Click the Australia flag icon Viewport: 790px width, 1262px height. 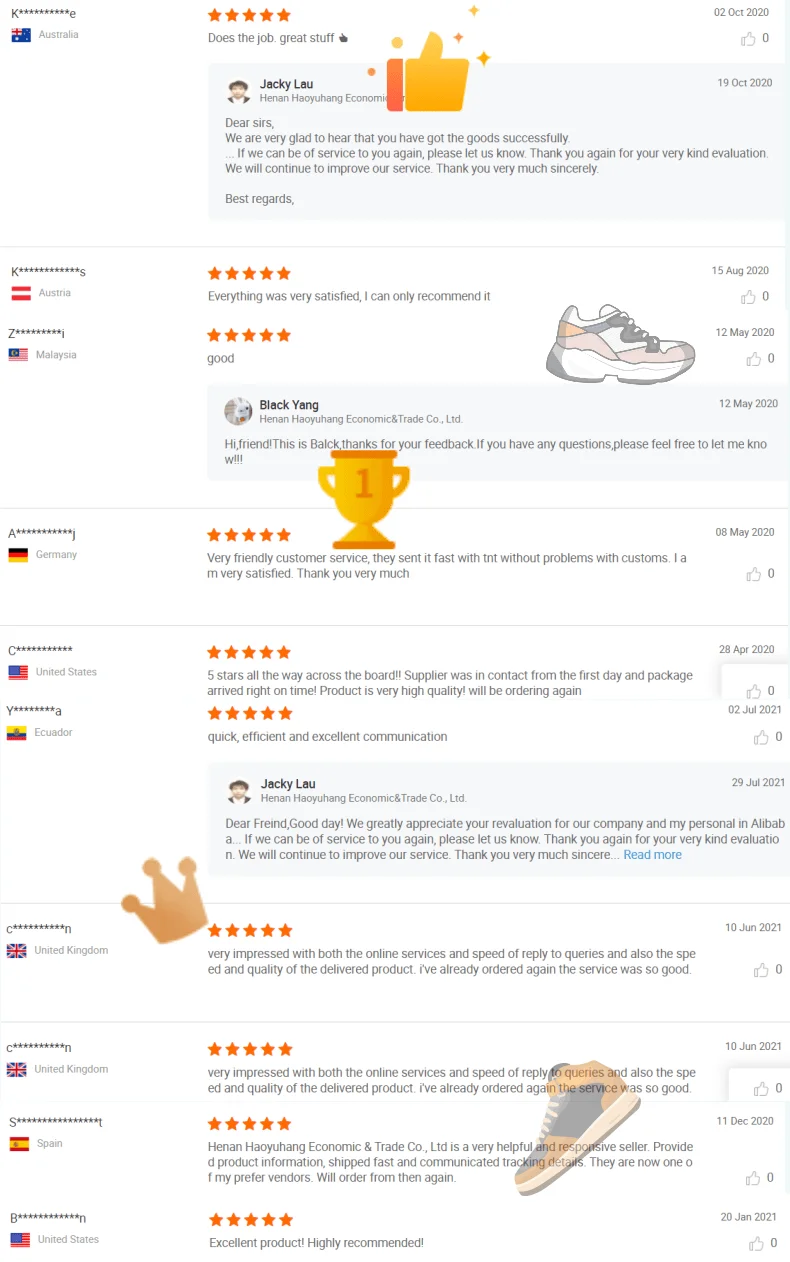point(21,35)
